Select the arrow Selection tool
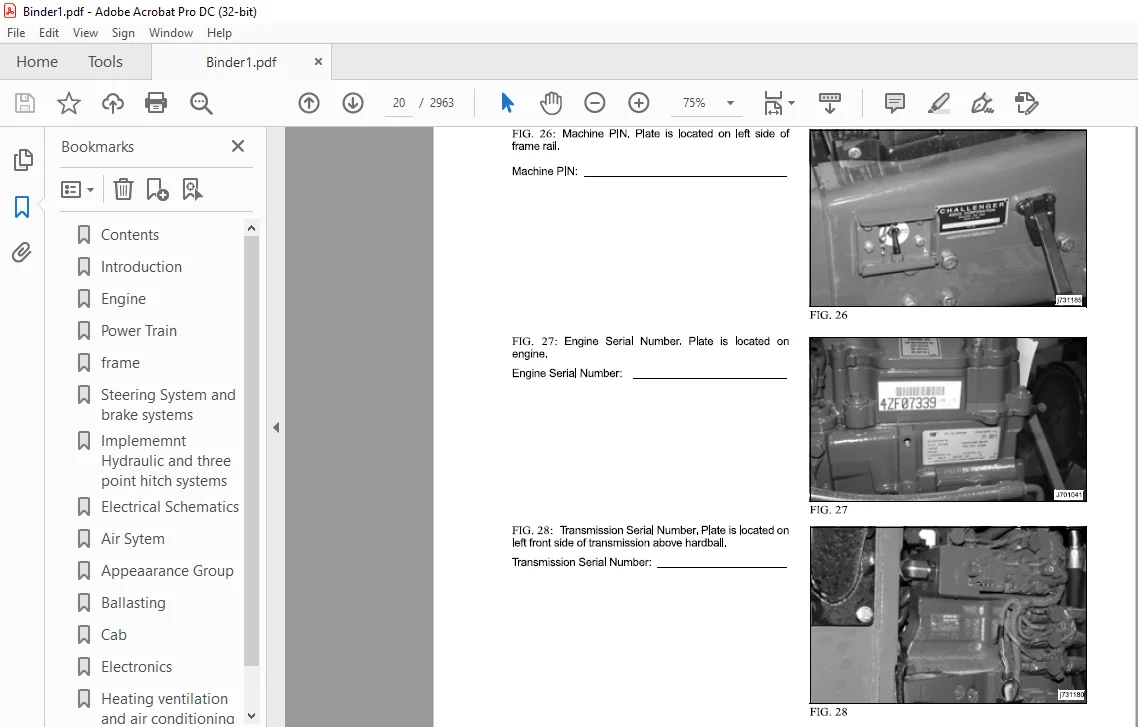This screenshot has height=727, width=1138. coord(507,103)
